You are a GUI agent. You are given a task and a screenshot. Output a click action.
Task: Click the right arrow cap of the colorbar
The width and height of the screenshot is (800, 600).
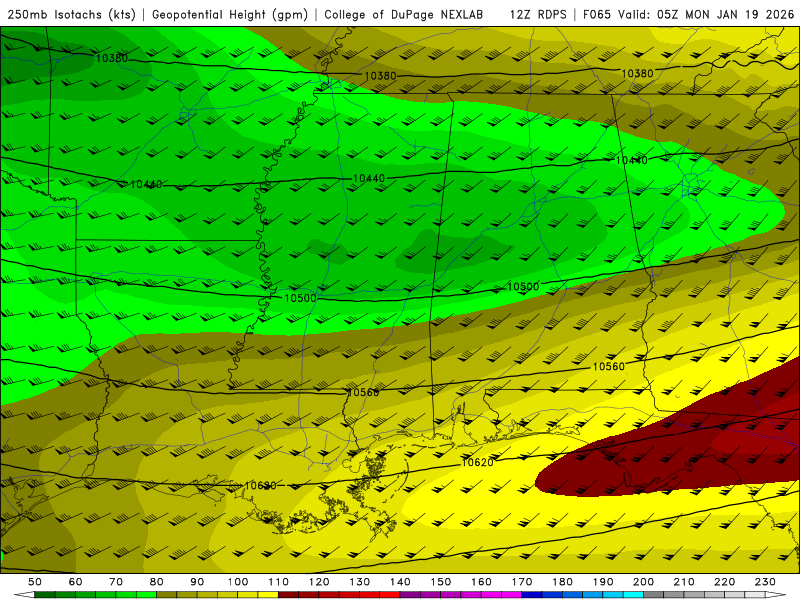coord(776,595)
